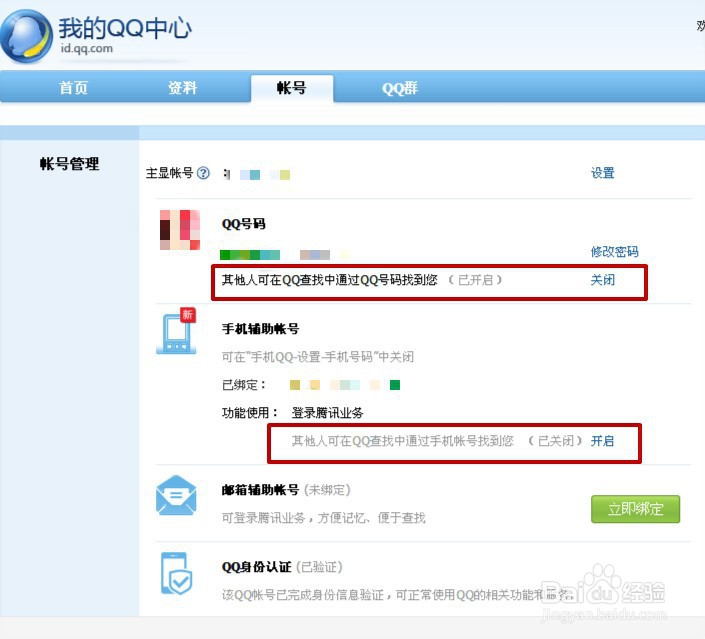The height and width of the screenshot is (639, 705).
Task: Click the （已关闭） status text
Action: coord(555,441)
